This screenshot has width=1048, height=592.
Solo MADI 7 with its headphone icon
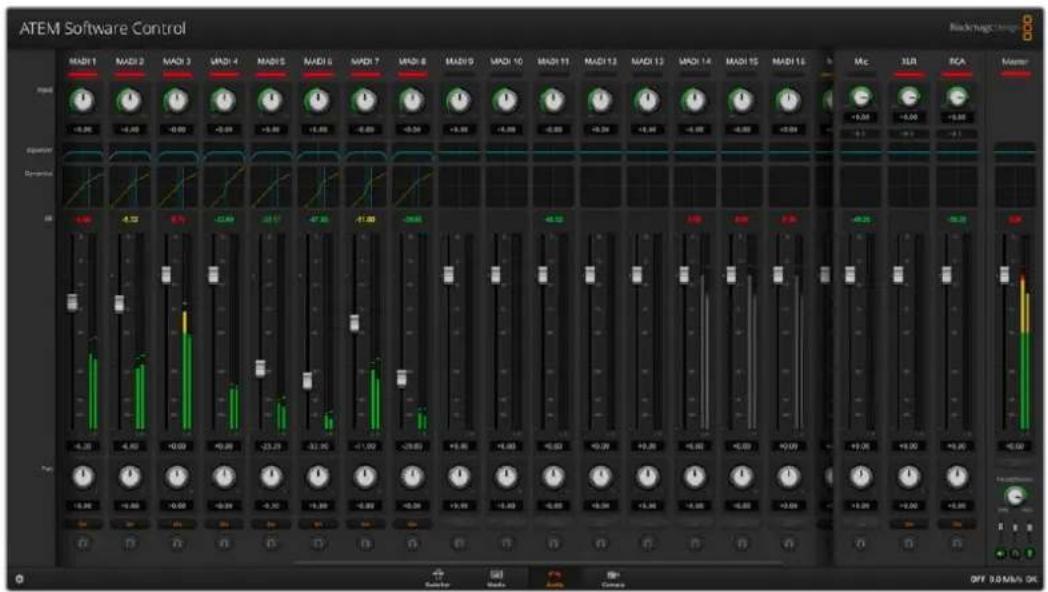[365, 544]
